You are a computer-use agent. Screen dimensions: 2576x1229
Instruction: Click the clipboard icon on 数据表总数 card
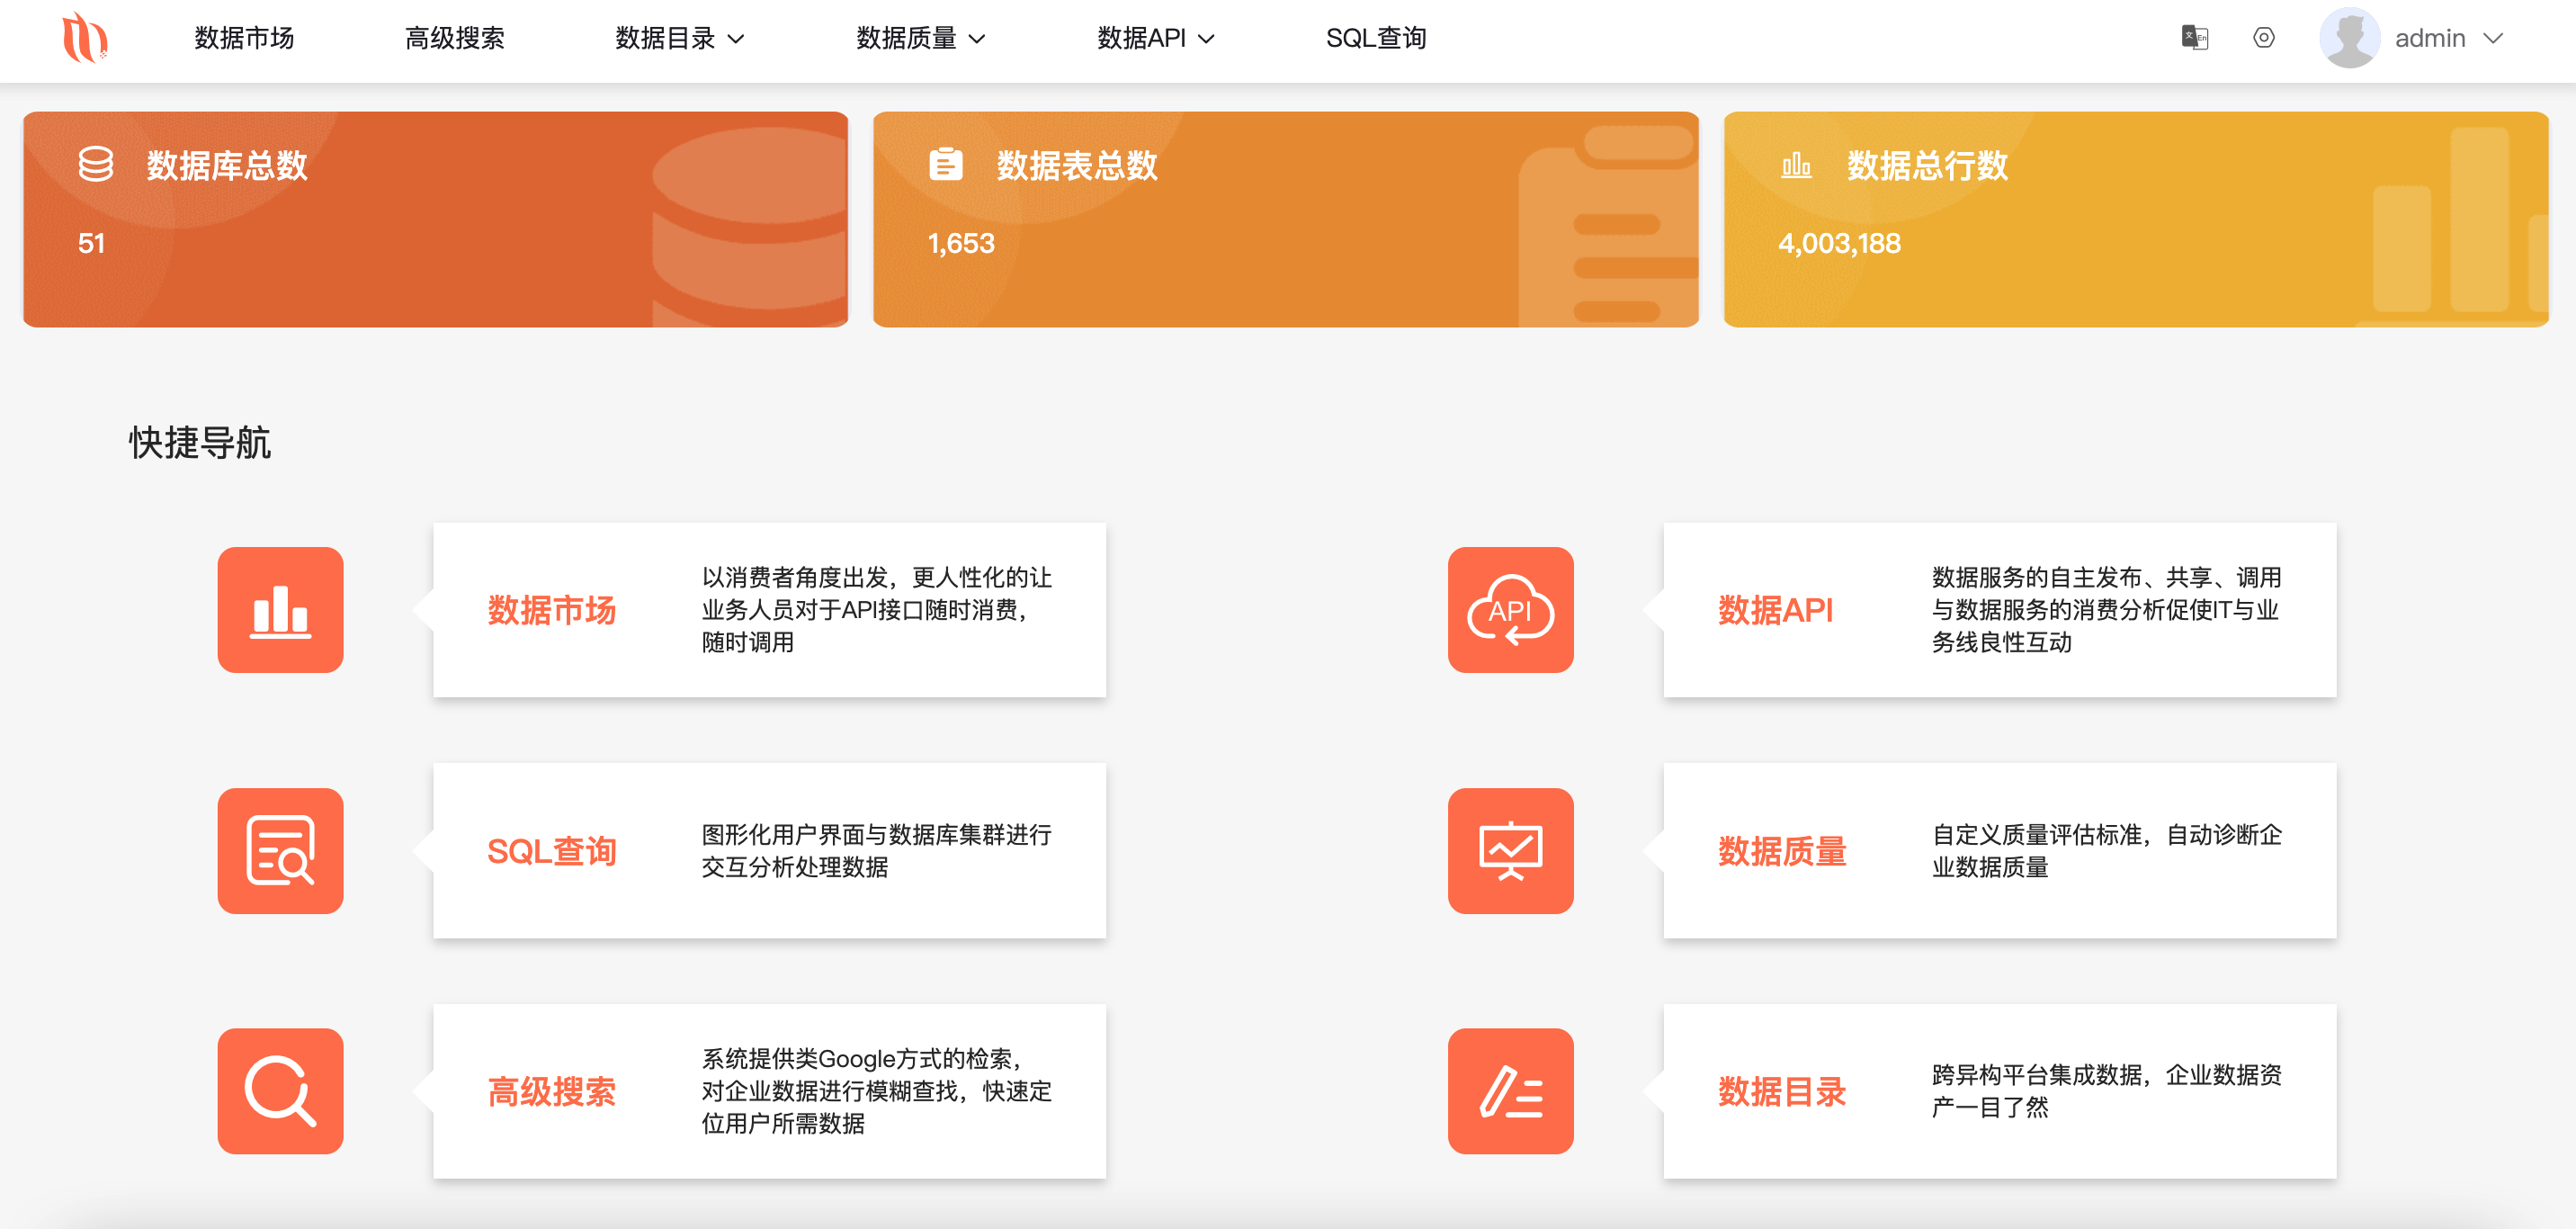coord(946,166)
